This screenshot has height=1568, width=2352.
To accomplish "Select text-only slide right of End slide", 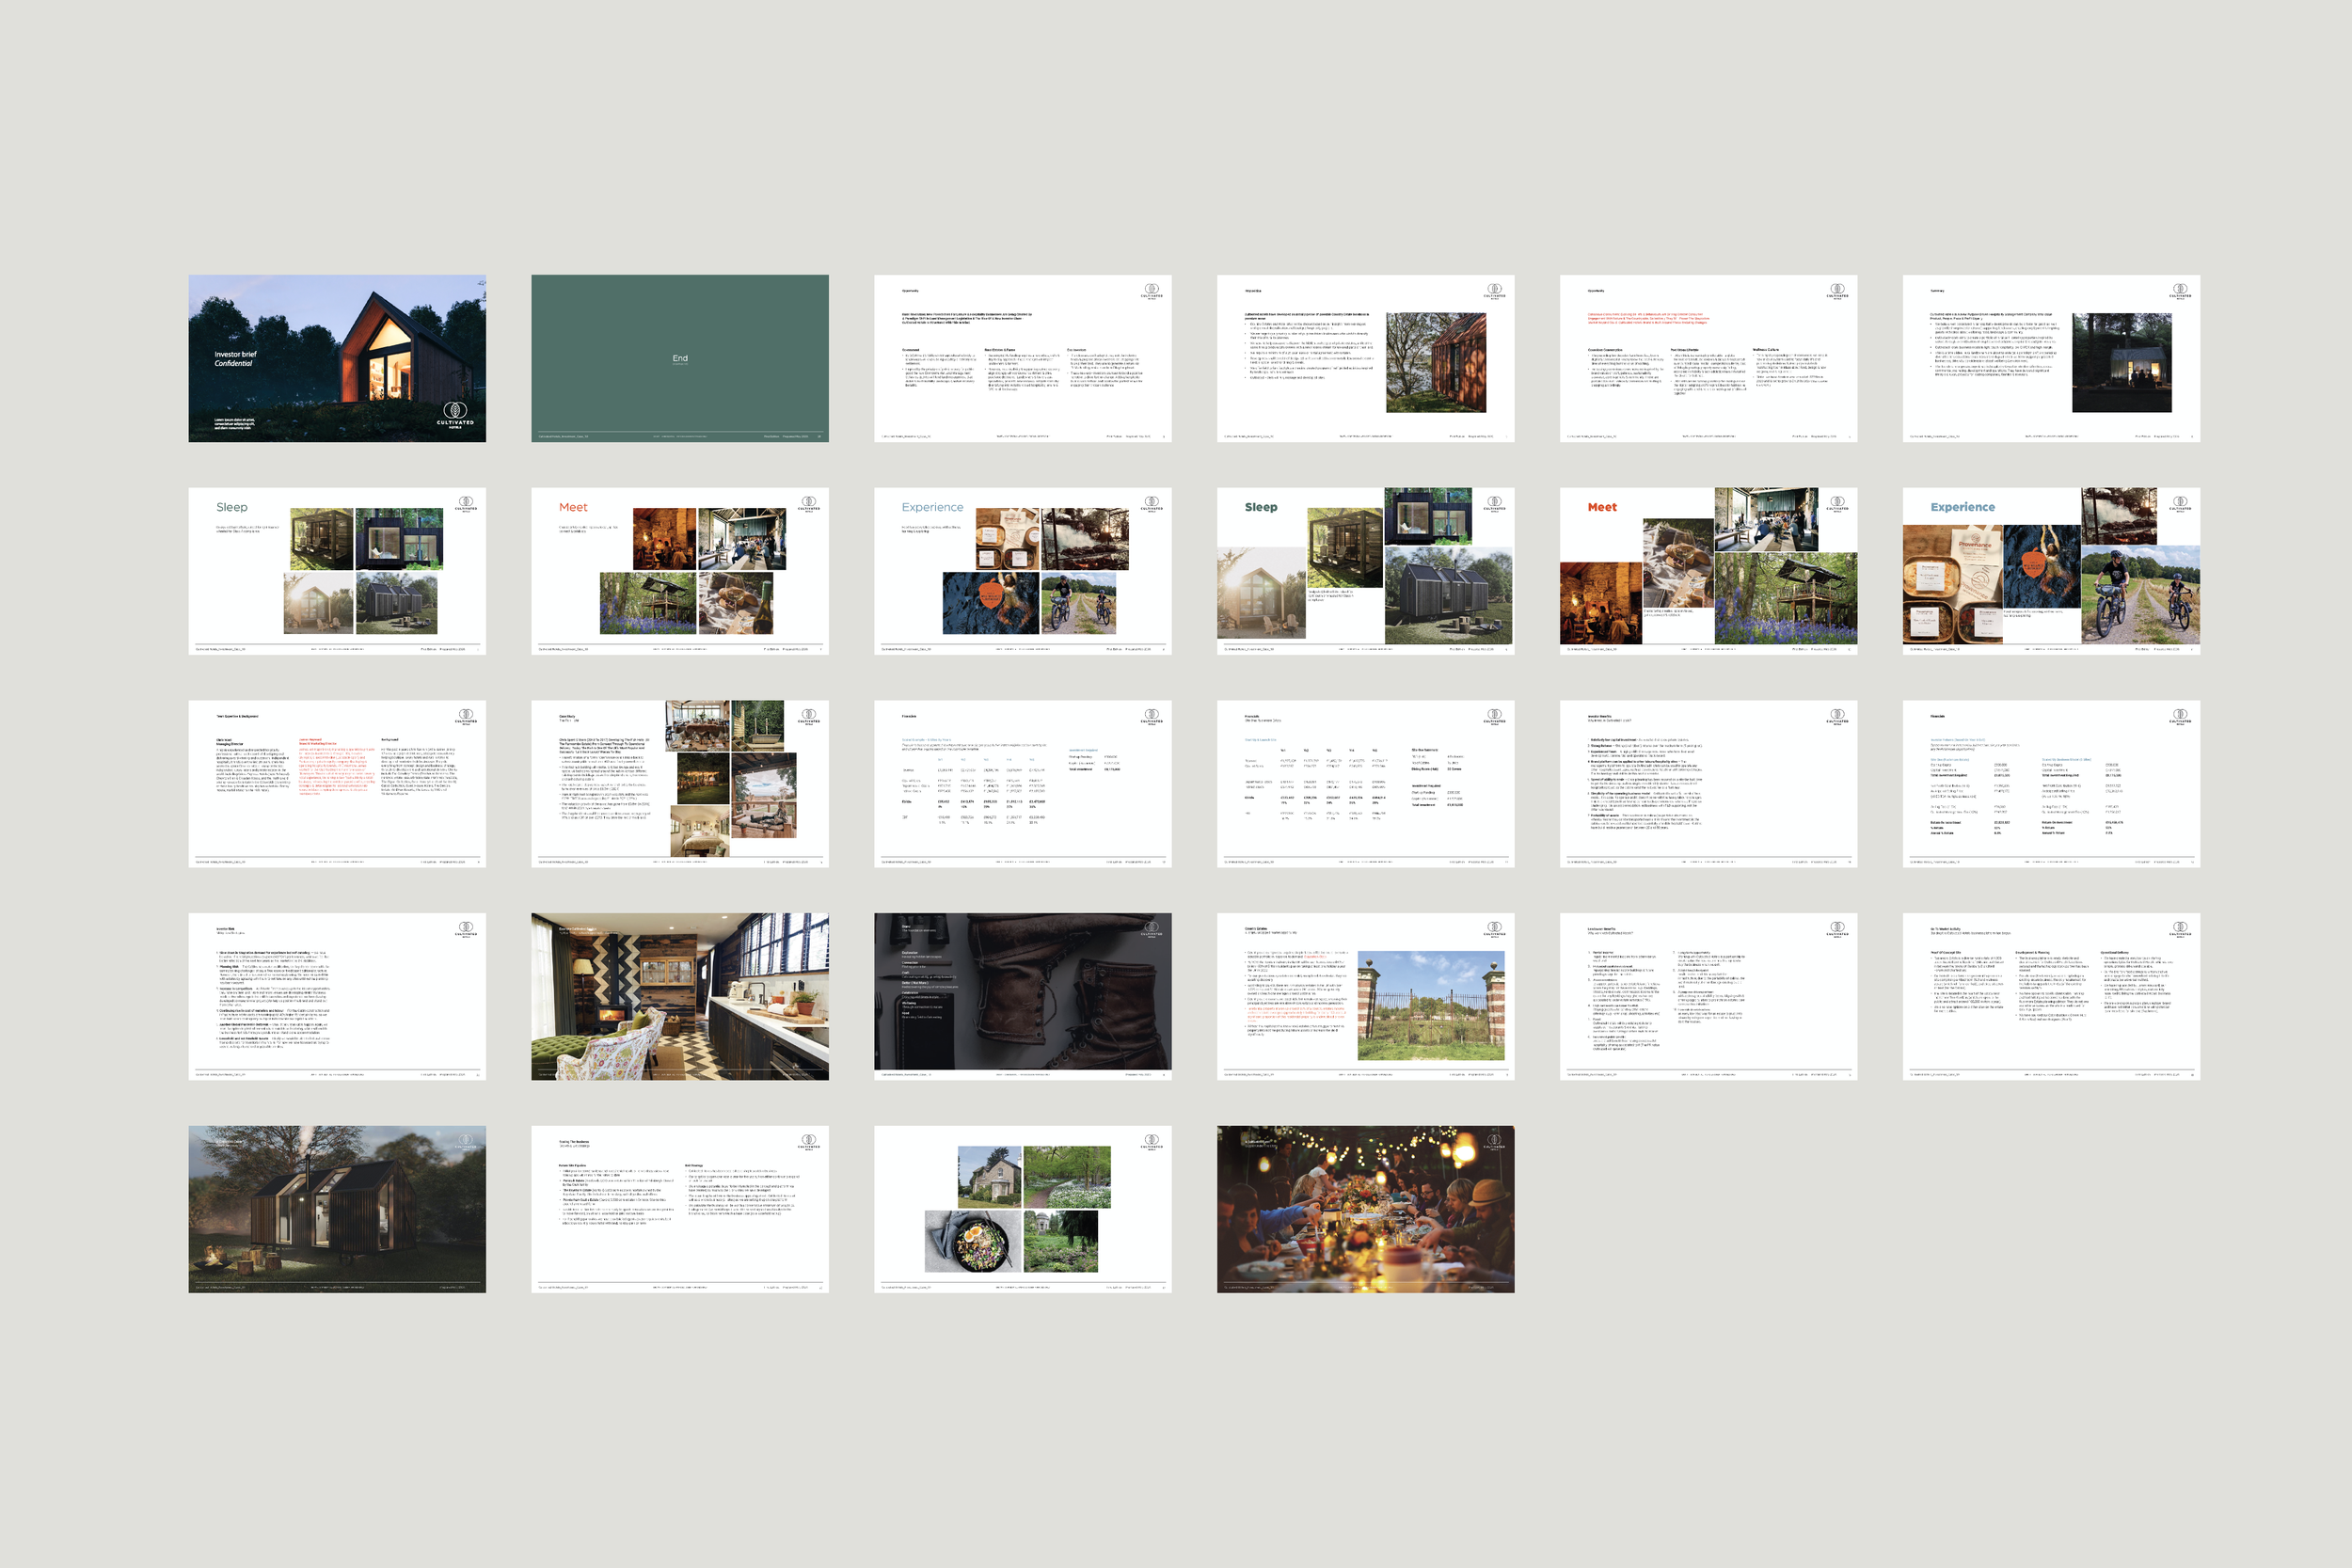I will (x=1022, y=358).
